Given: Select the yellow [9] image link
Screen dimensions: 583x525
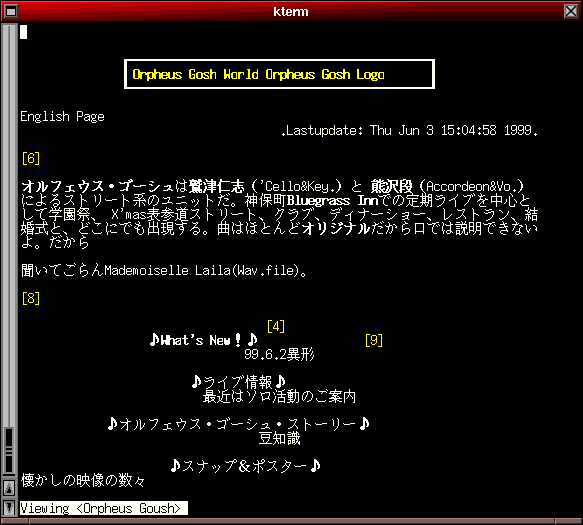Looking at the screenshot, I should point(374,340).
